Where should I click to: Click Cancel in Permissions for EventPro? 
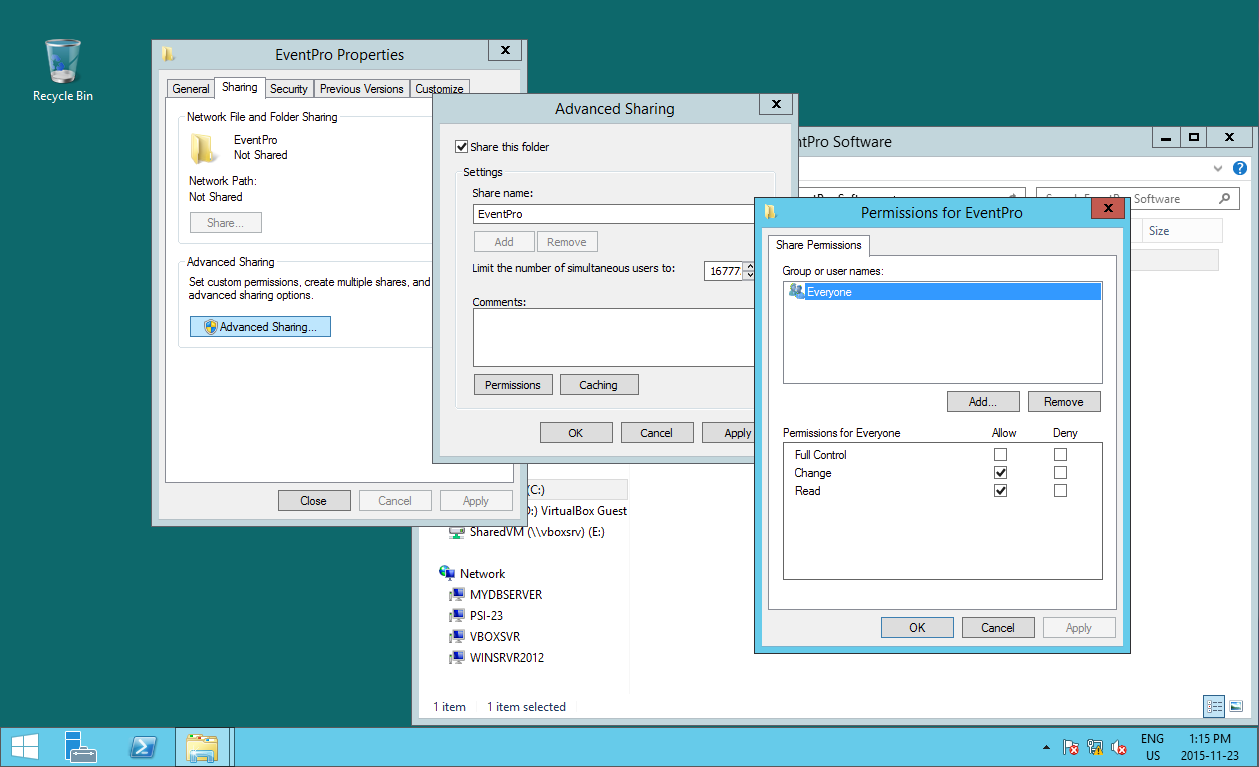click(998, 628)
